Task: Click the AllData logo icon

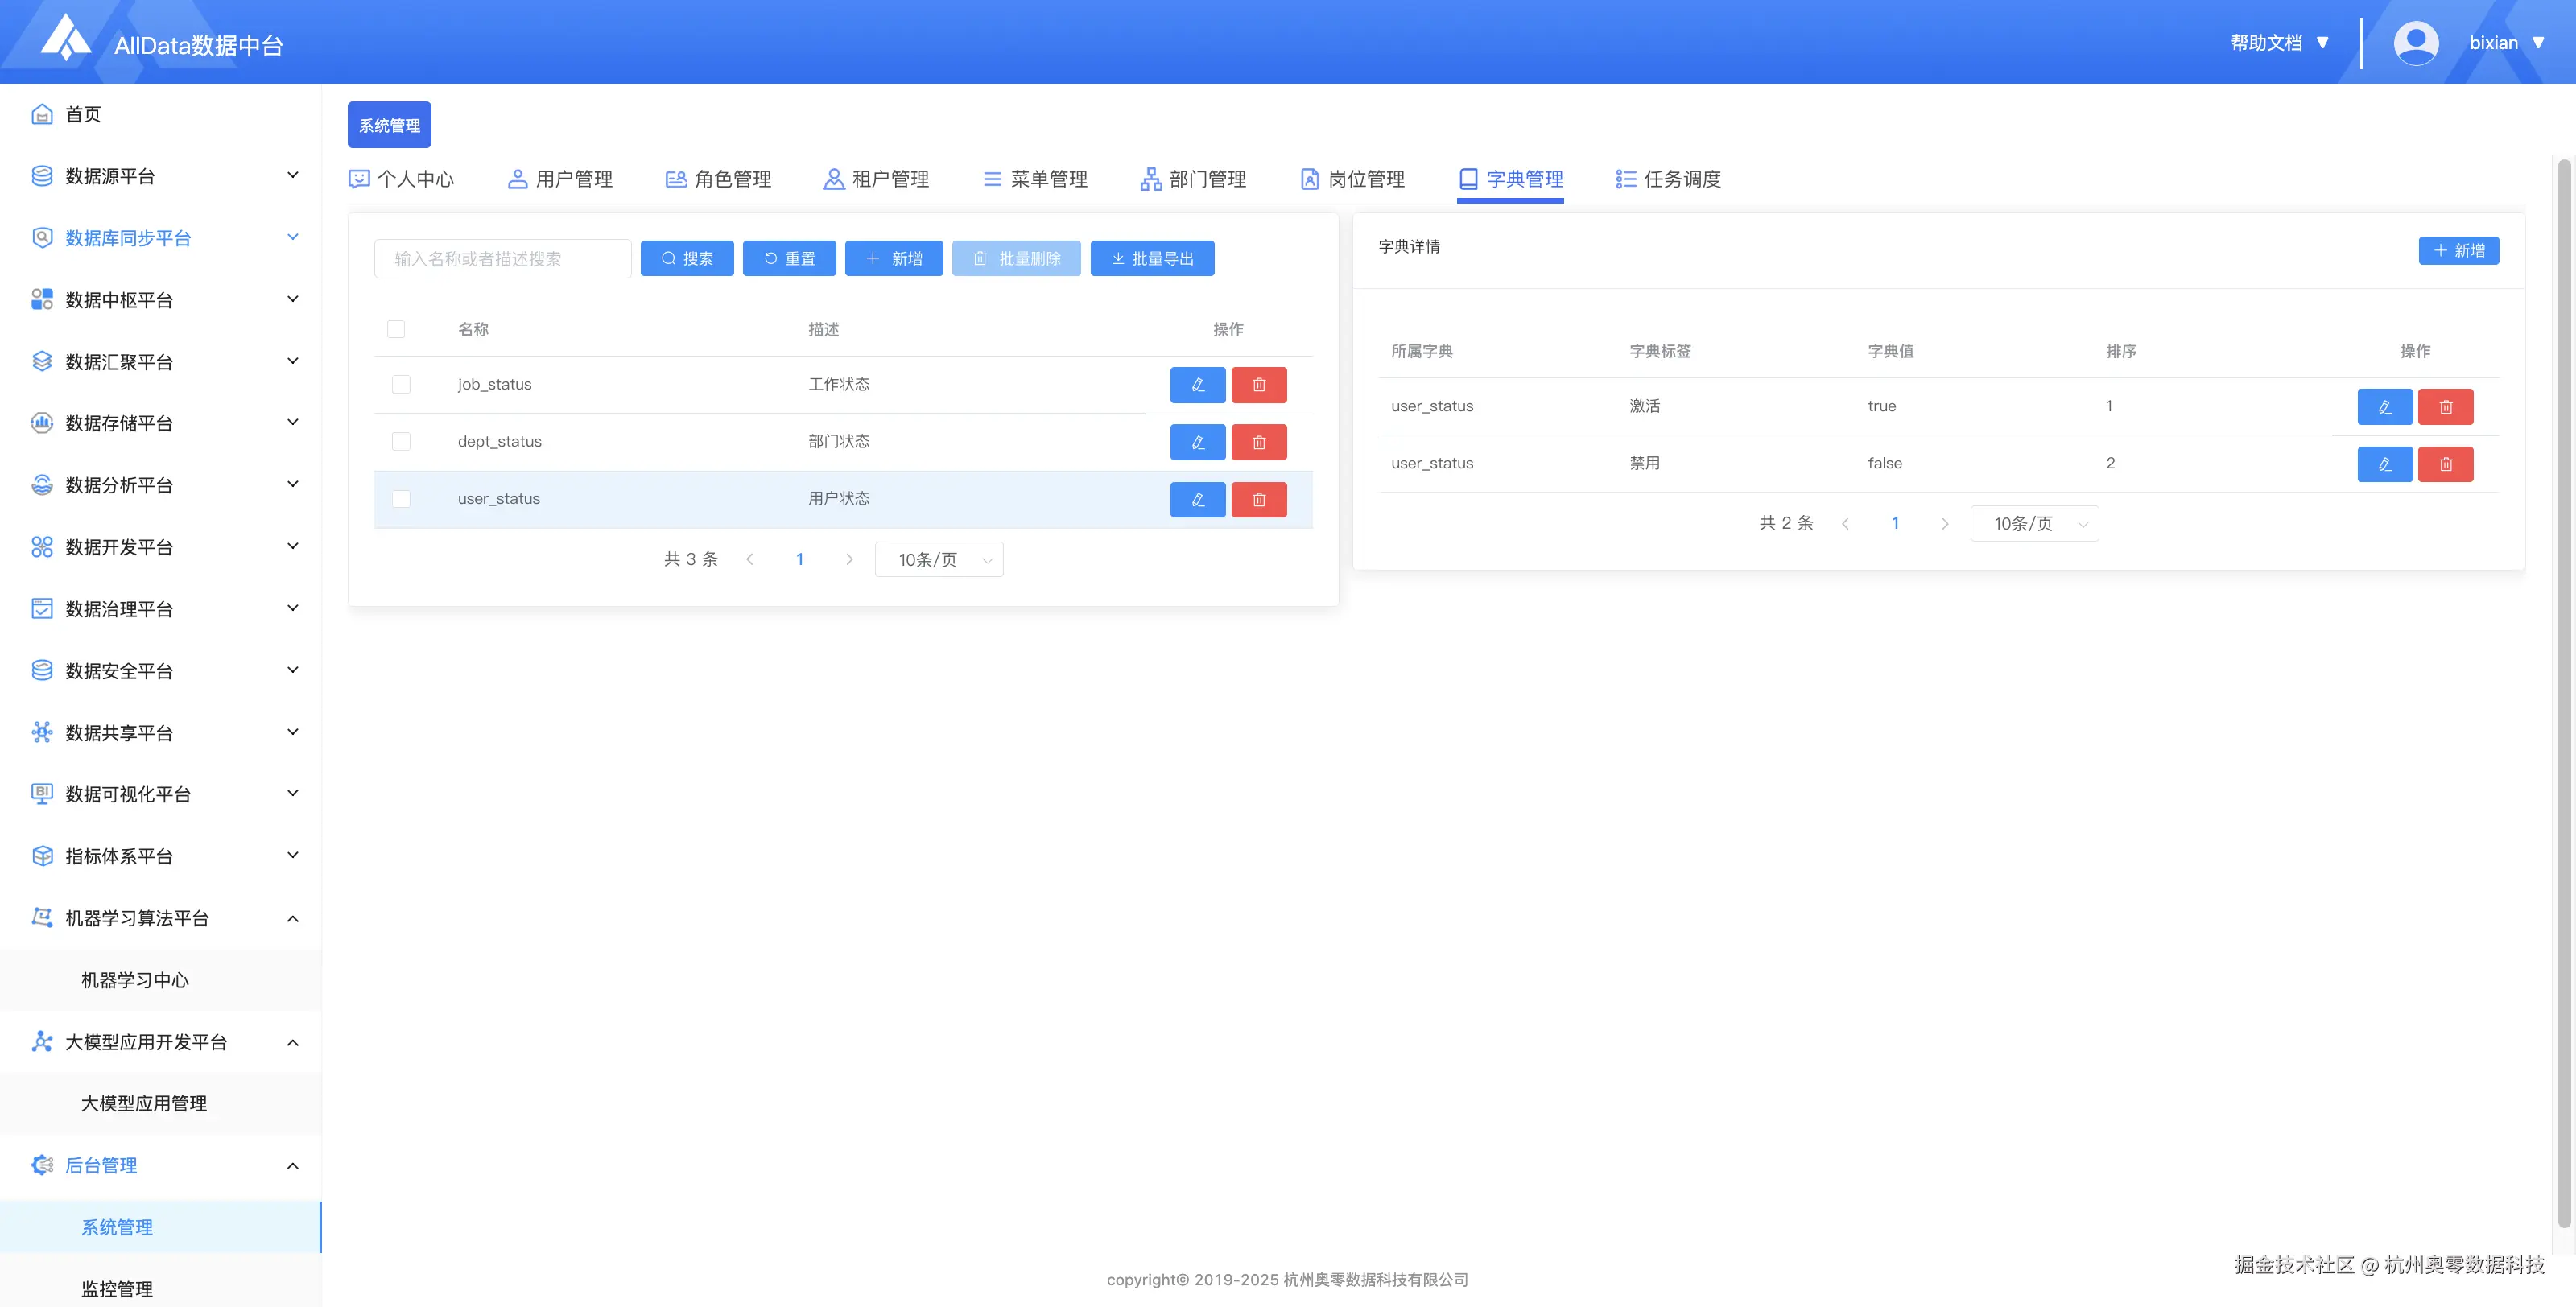Action: (x=65, y=38)
